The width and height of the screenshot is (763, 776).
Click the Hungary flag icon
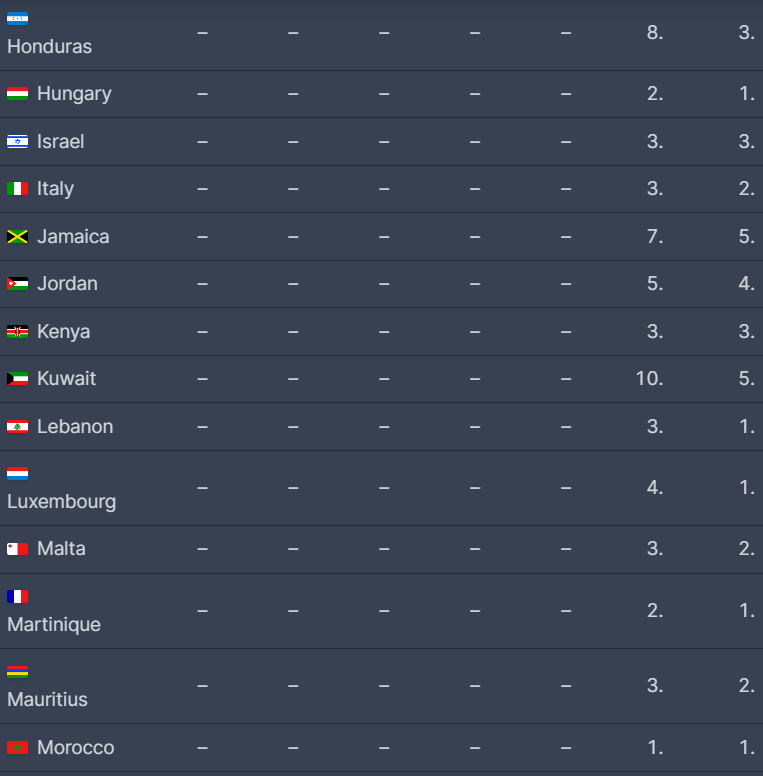click(17, 94)
